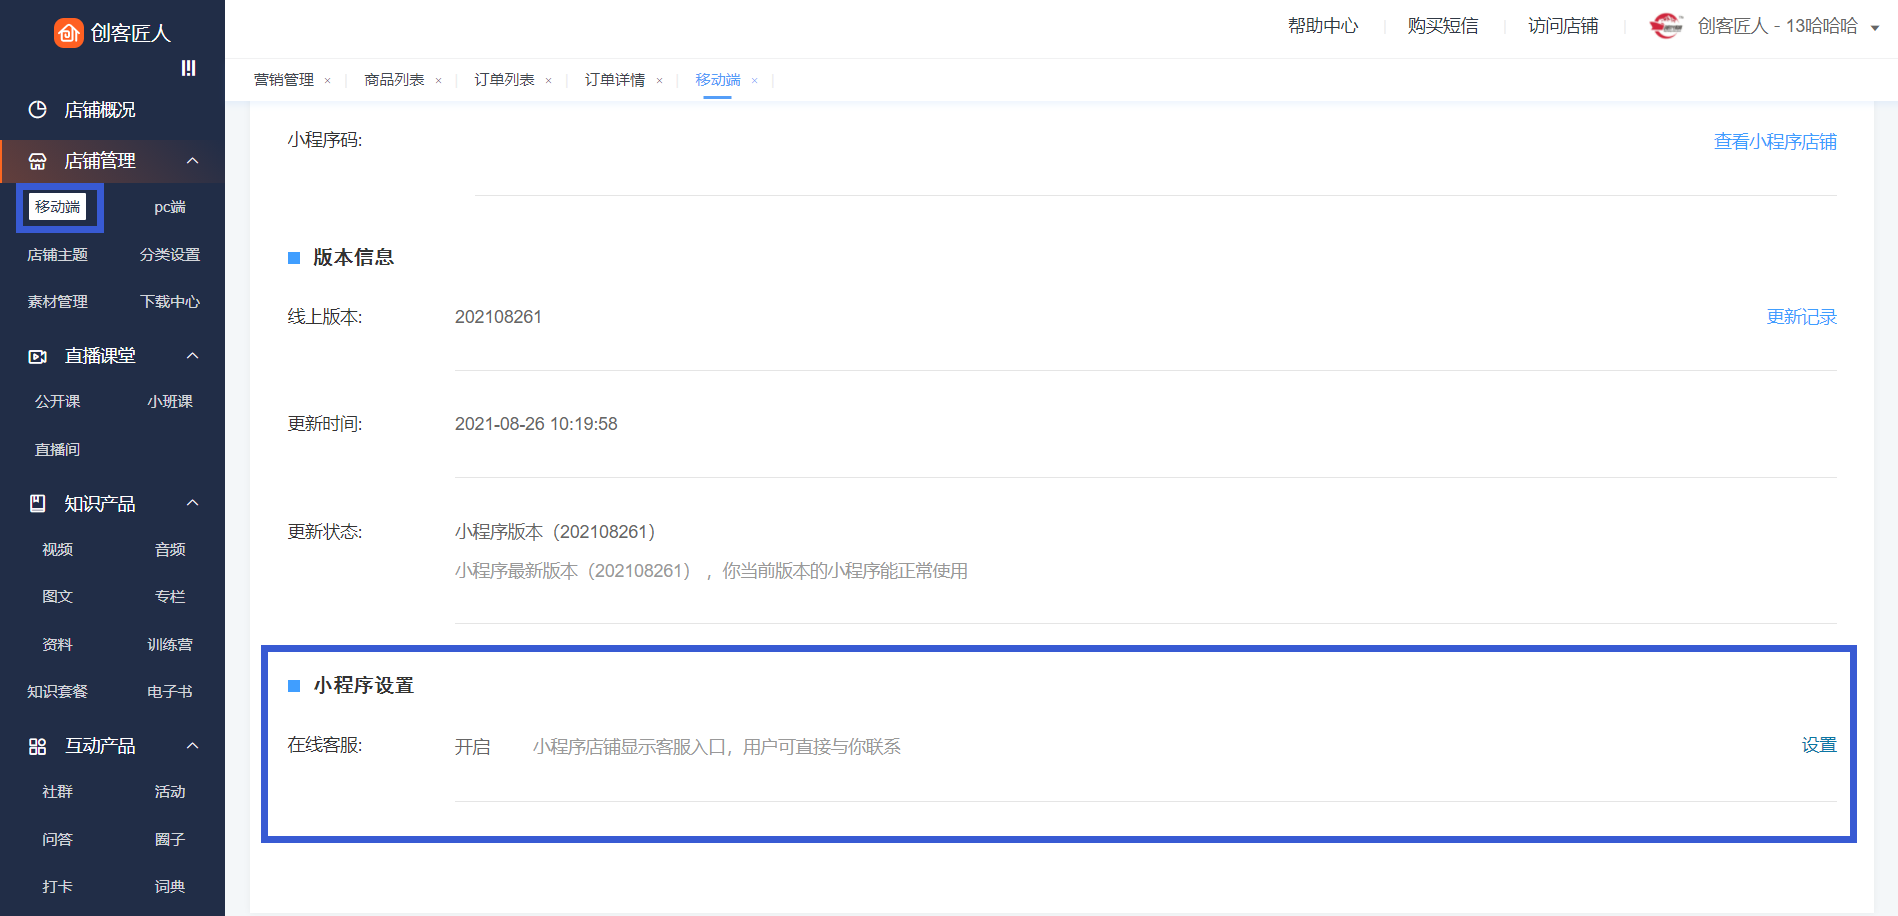Click 设置 for 在线客服
Screen dimensions: 1898x916
point(1819,745)
